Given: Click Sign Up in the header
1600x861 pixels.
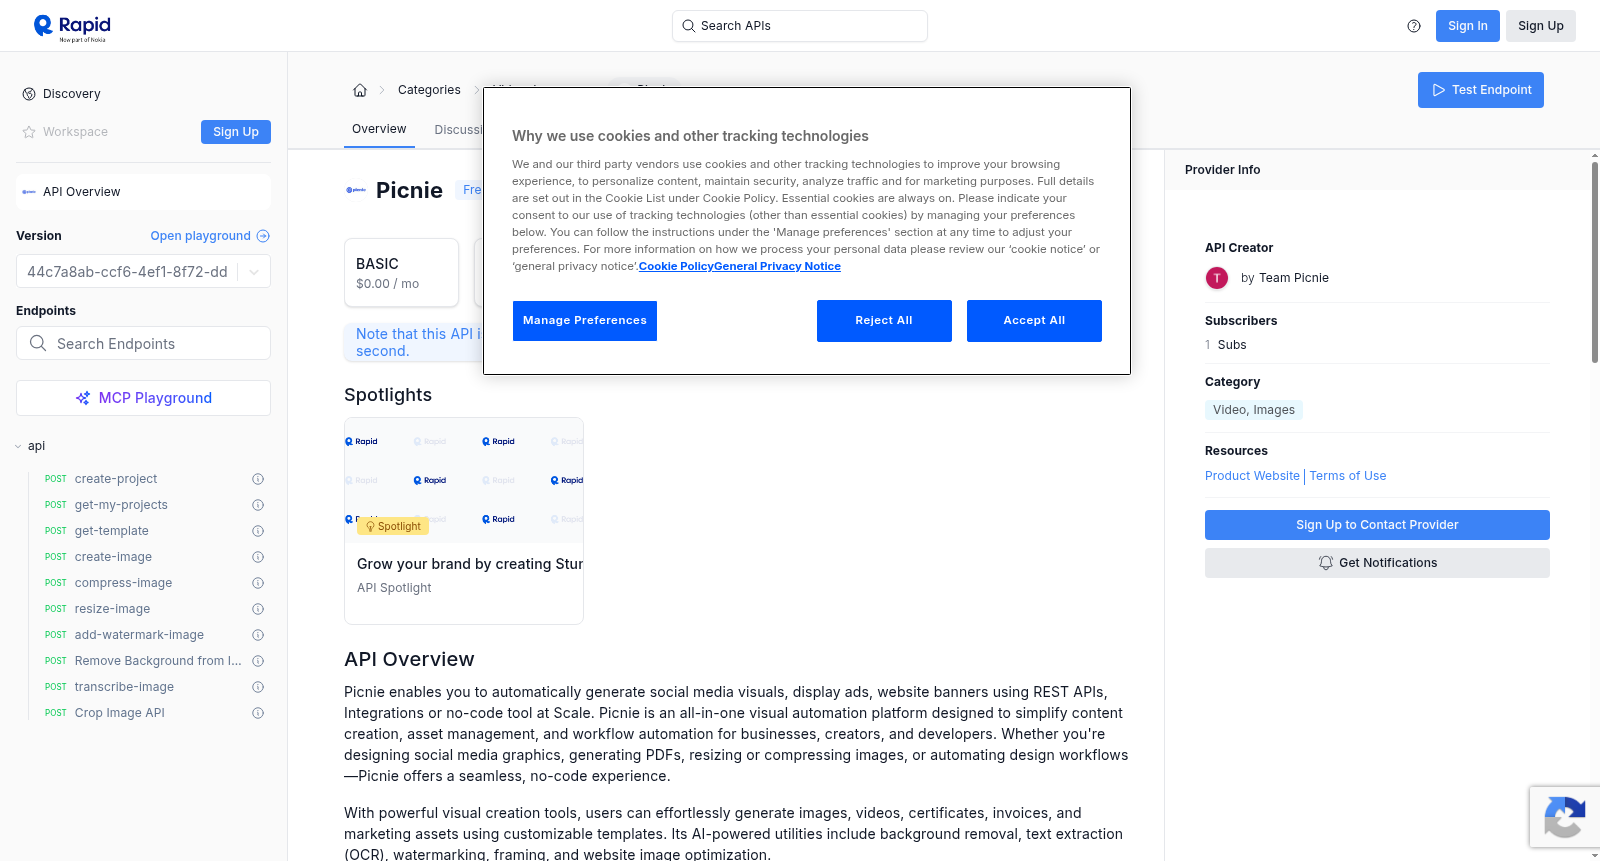Looking at the screenshot, I should [x=1541, y=26].
